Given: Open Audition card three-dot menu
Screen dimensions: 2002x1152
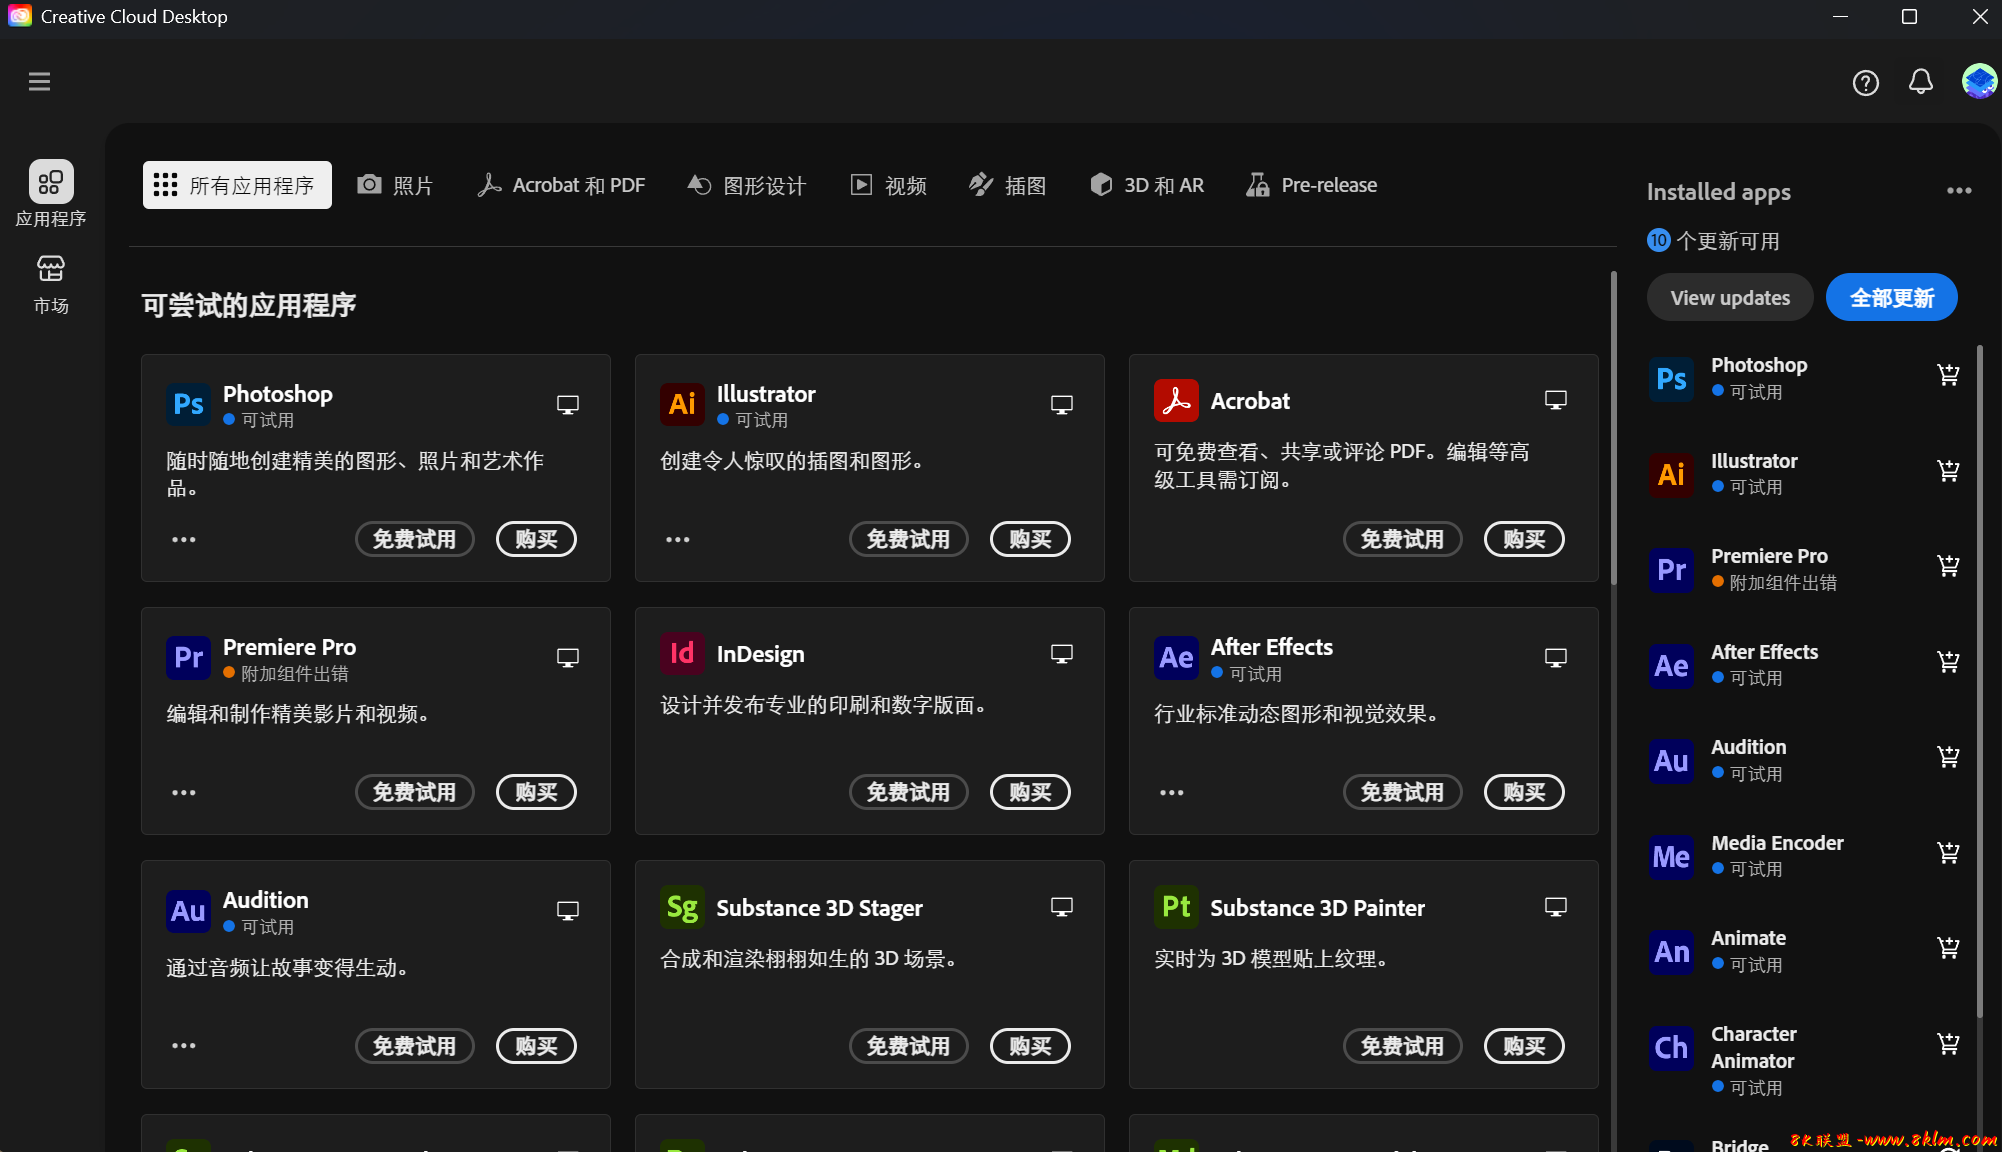Looking at the screenshot, I should 184,1046.
